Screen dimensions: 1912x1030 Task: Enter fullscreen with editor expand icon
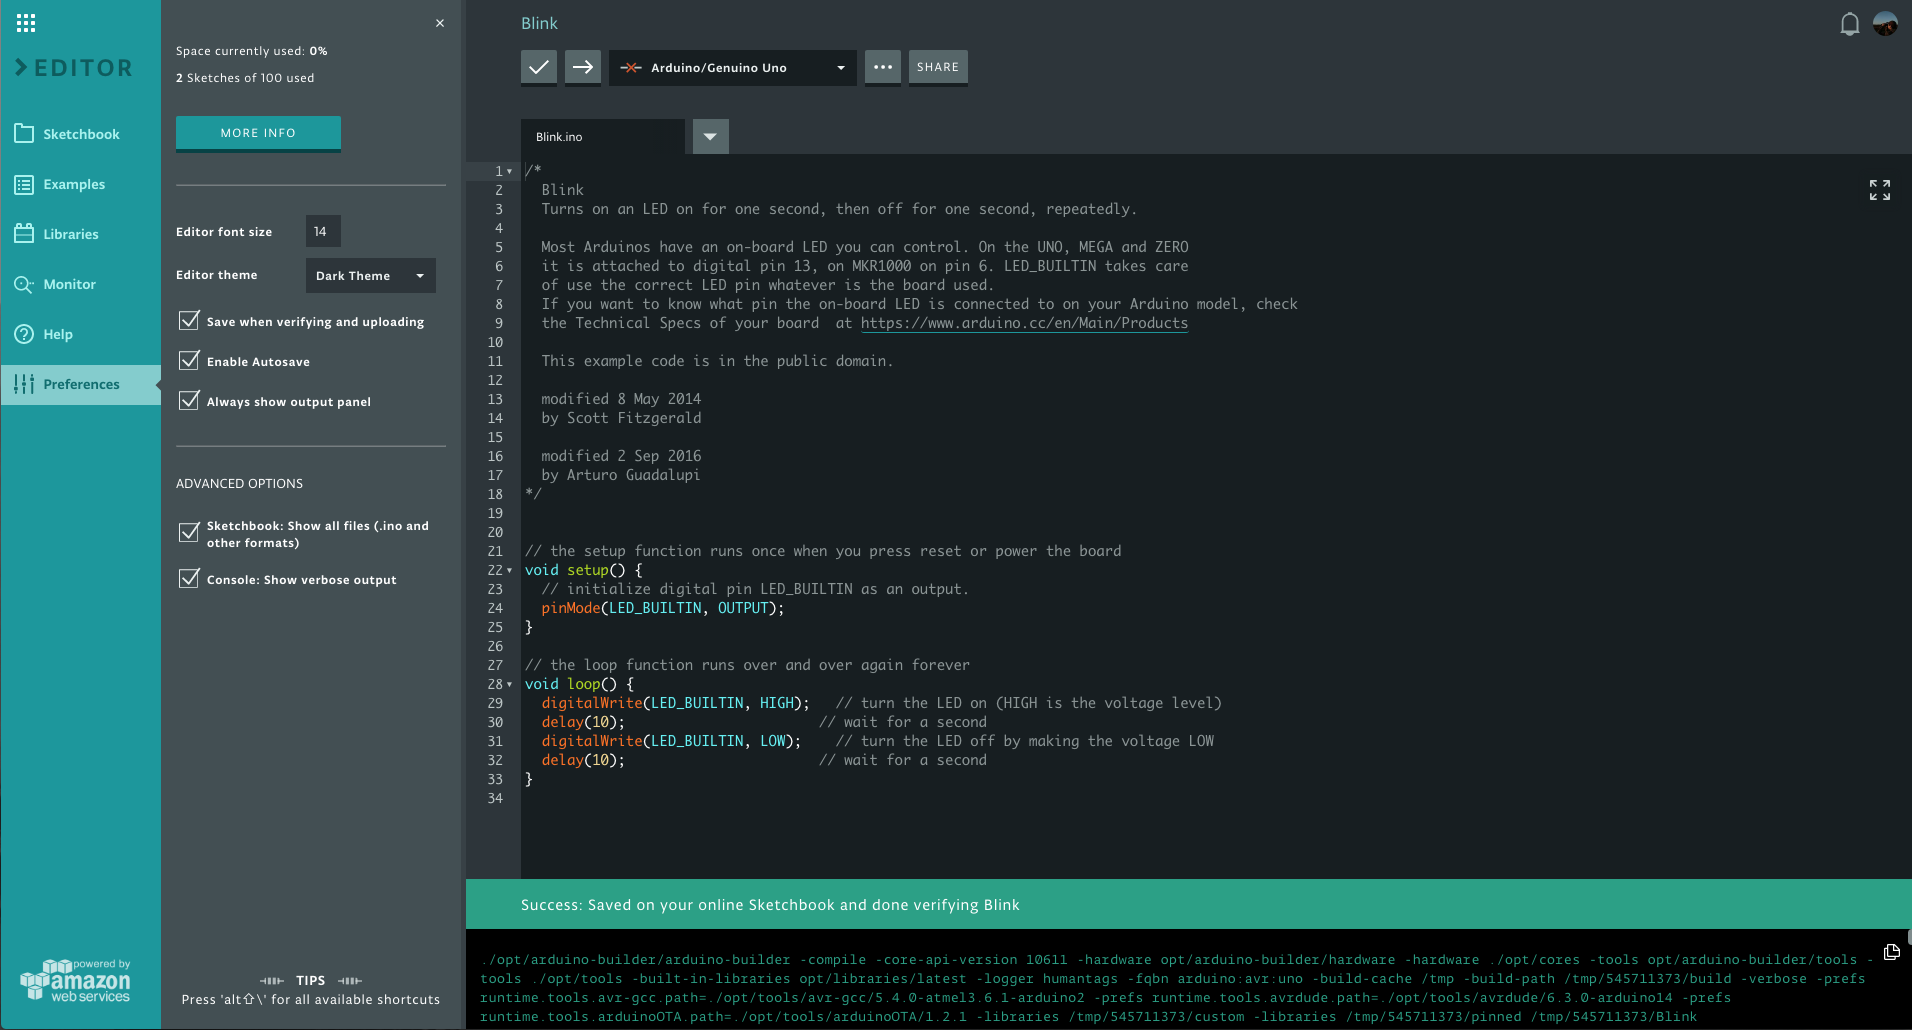tap(1880, 189)
